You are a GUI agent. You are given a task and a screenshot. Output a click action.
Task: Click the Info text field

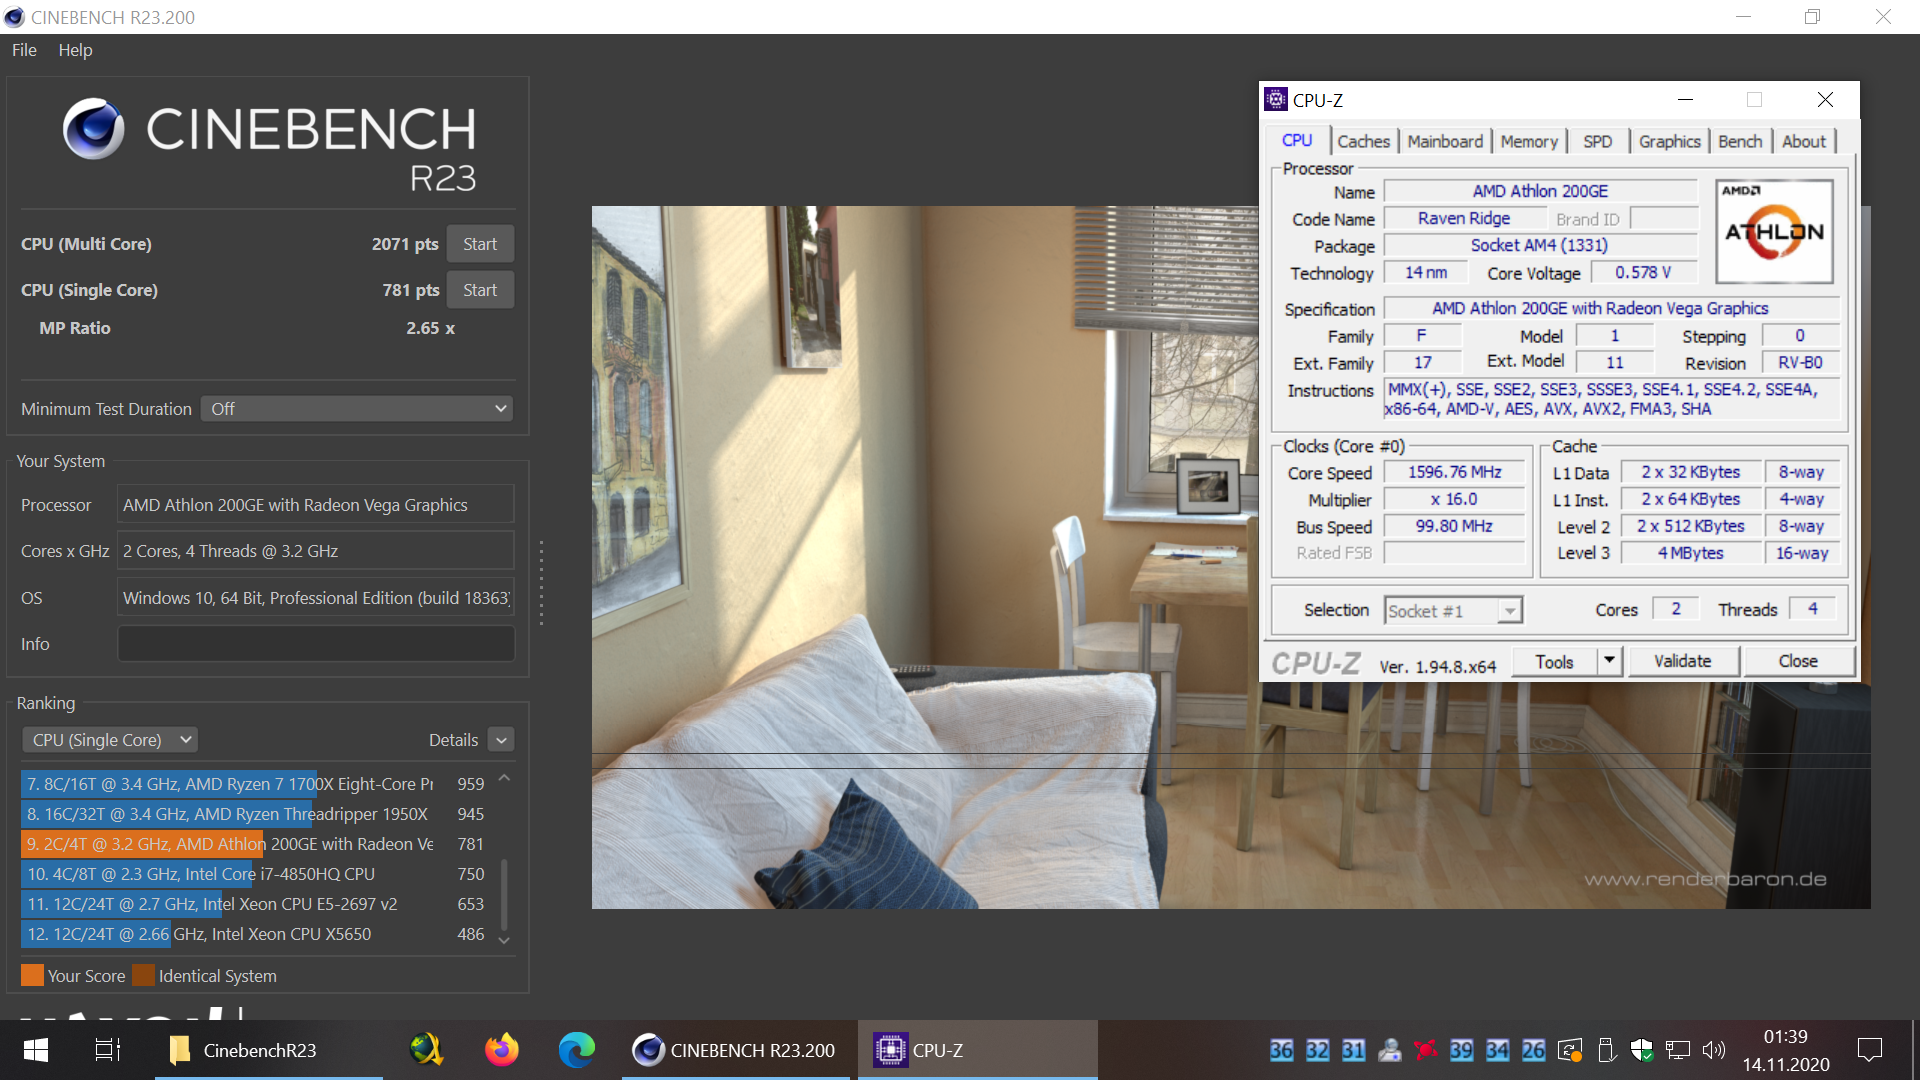click(316, 644)
